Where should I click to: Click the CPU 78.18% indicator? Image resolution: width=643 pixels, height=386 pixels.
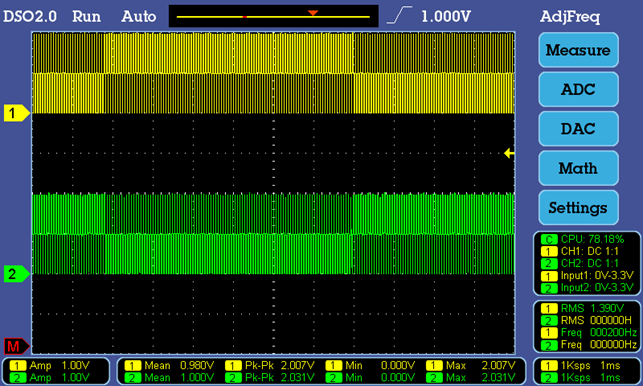click(592, 239)
